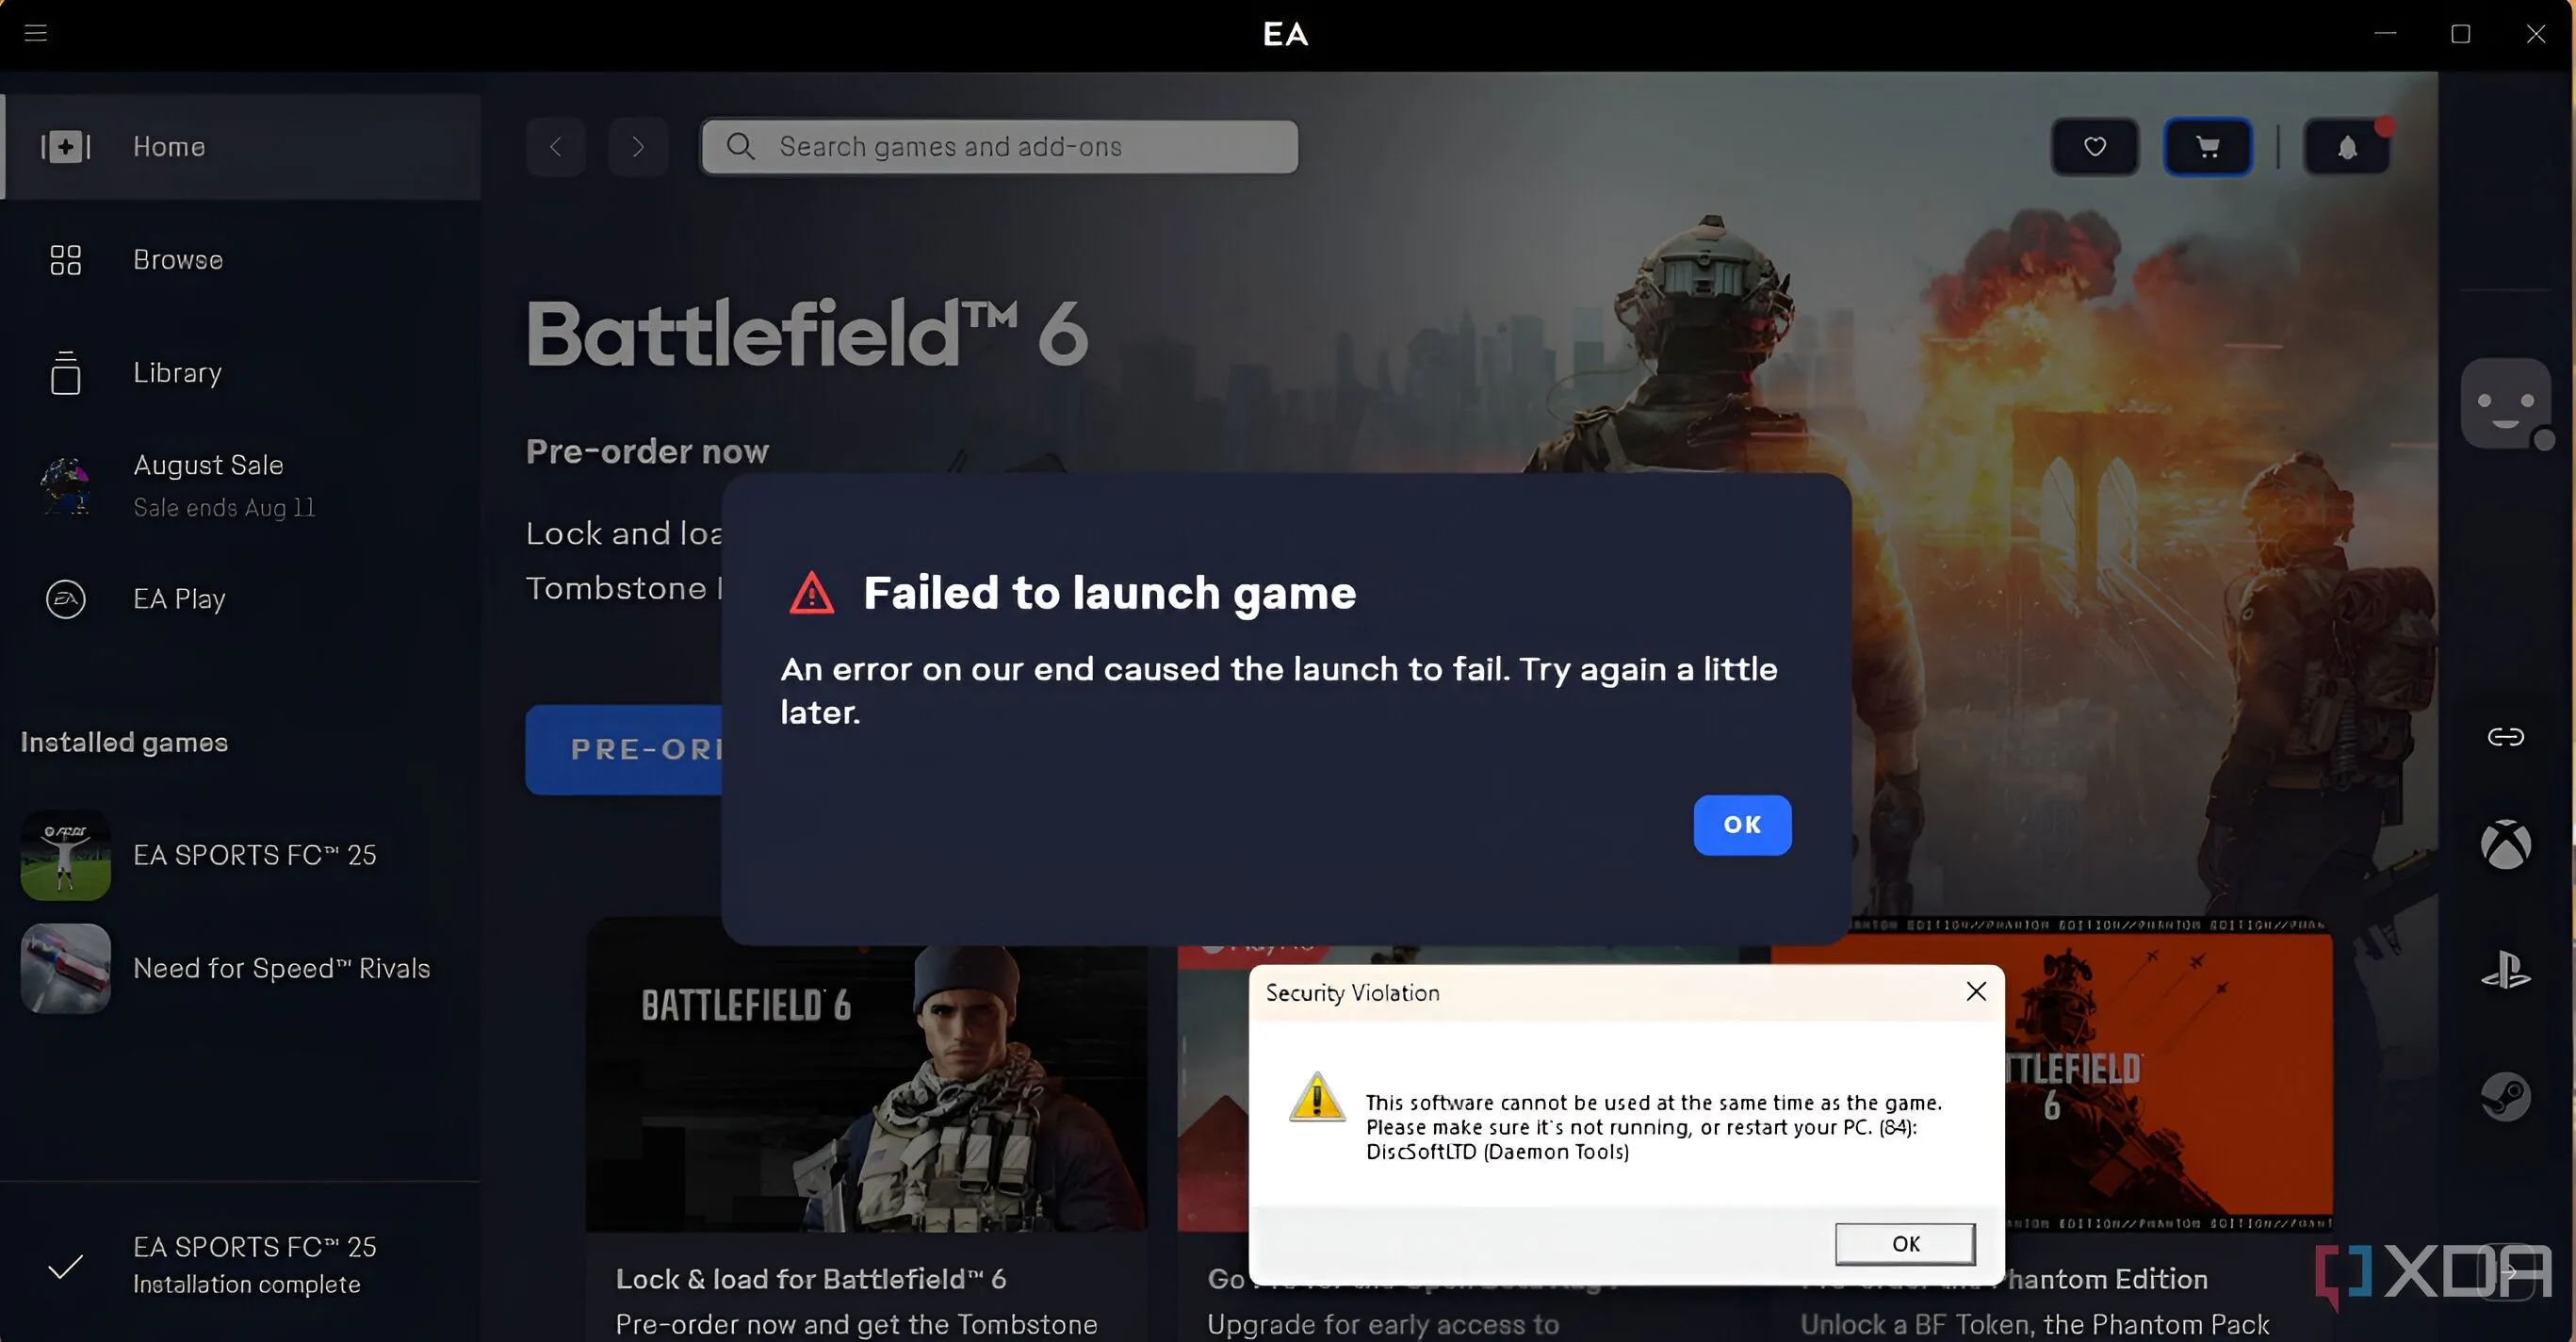
Task: Click the linked accounts chain icon
Action: point(2505,737)
